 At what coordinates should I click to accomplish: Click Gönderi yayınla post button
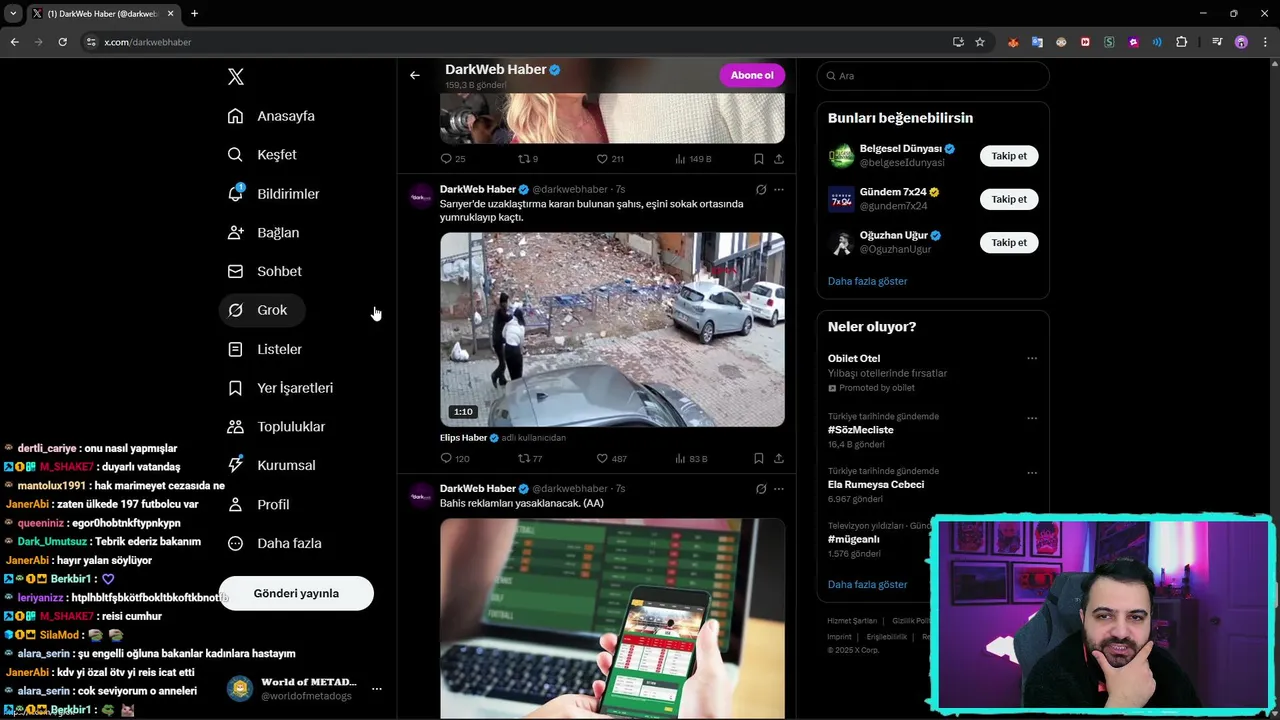[296, 593]
